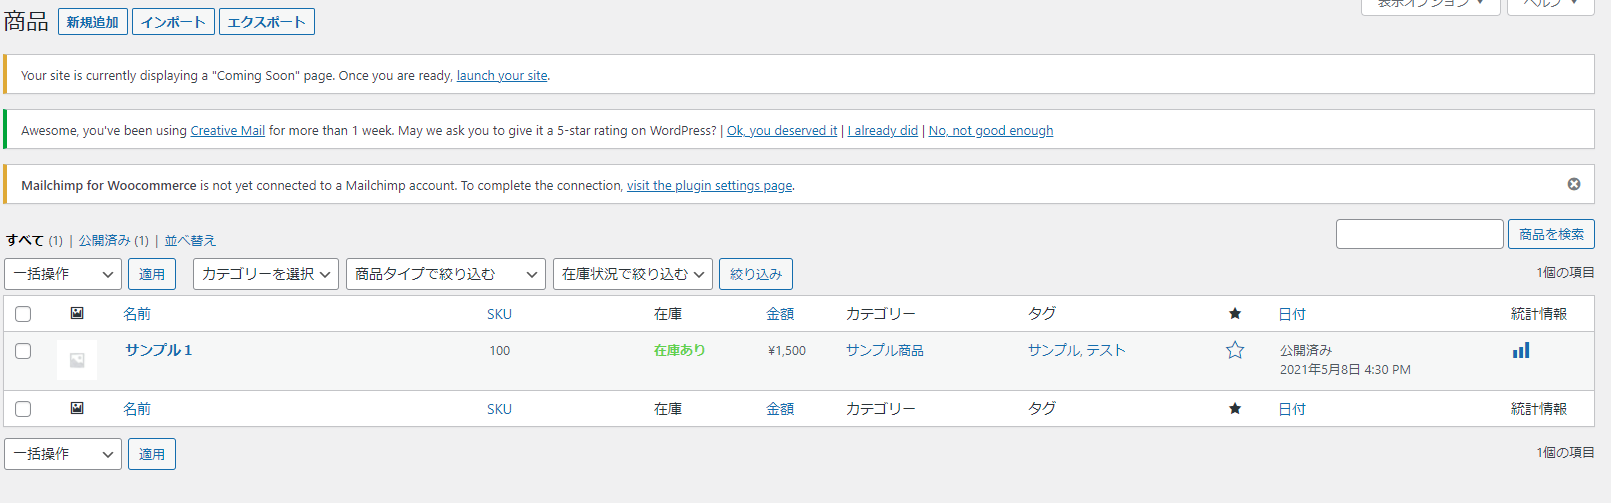This screenshot has width=1611, height=503.
Task: Expand the カテゴリーを選択 dropdown
Action: [x=266, y=274]
